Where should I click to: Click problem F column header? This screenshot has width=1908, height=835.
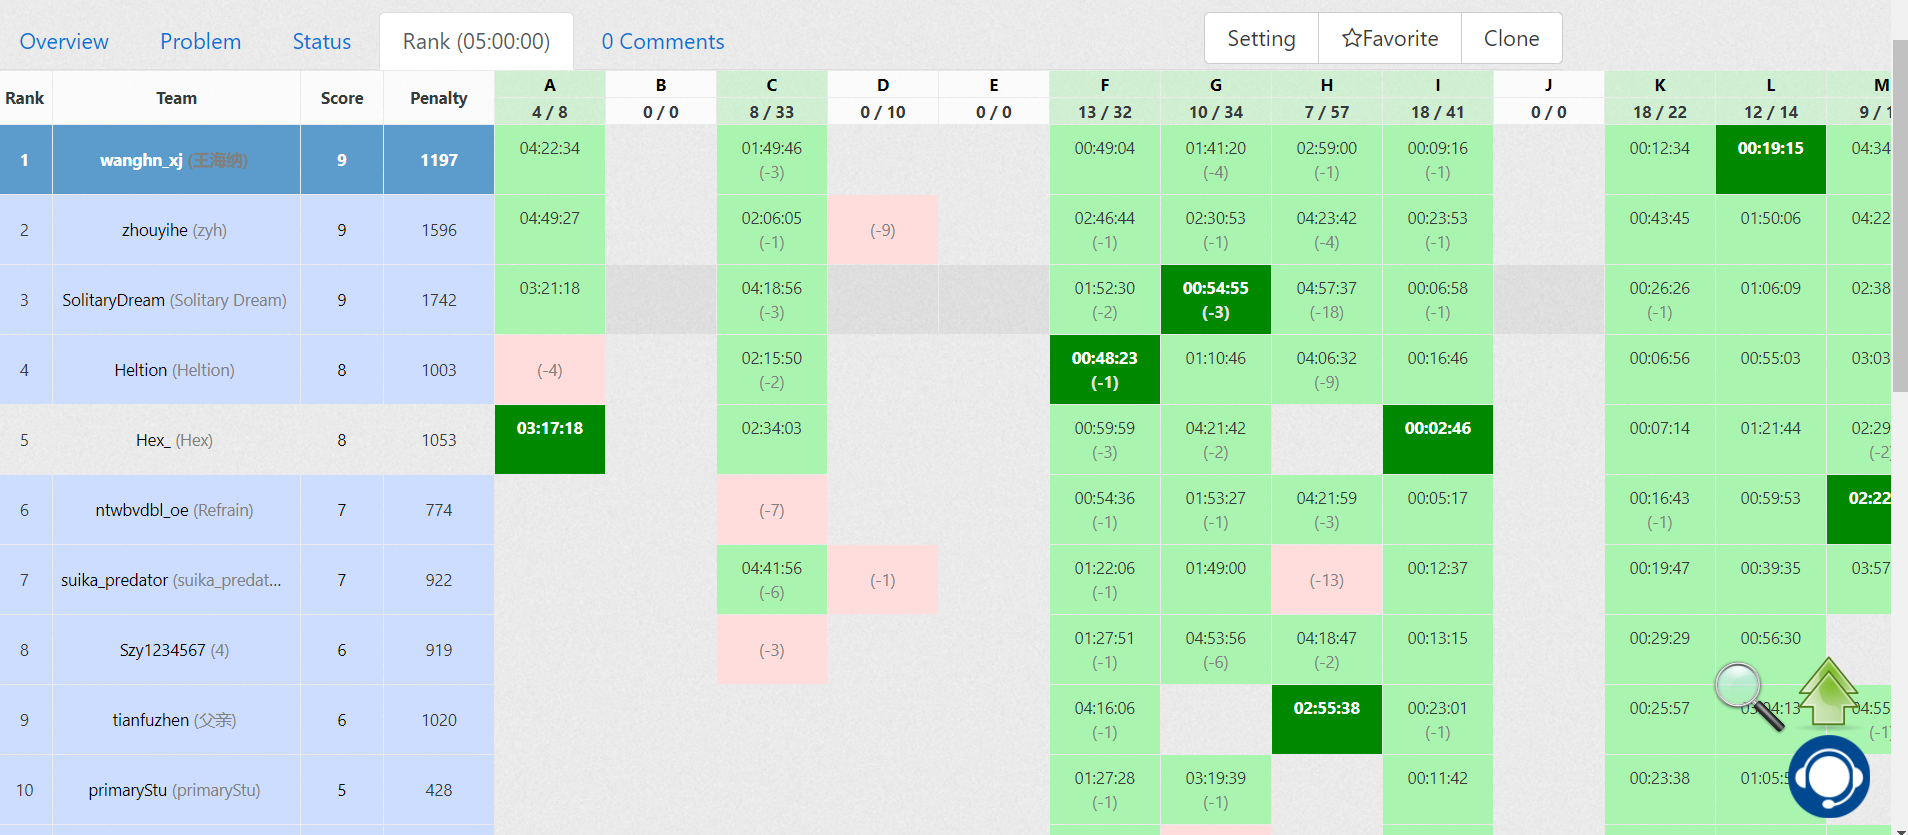pyautogui.click(x=1104, y=86)
